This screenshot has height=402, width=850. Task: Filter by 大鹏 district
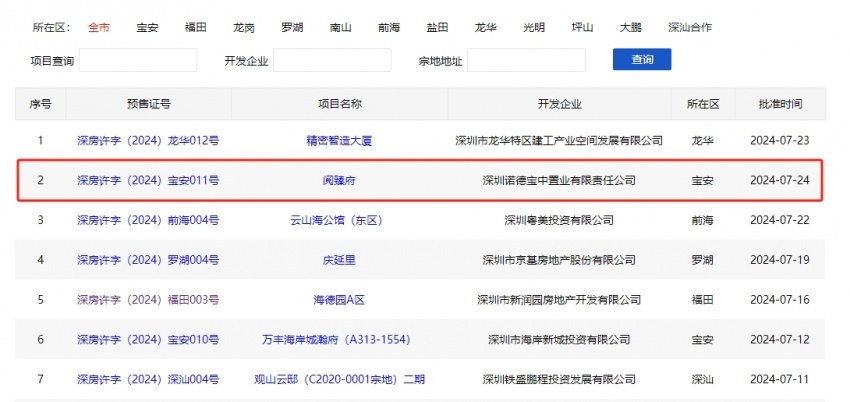tap(630, 27)
